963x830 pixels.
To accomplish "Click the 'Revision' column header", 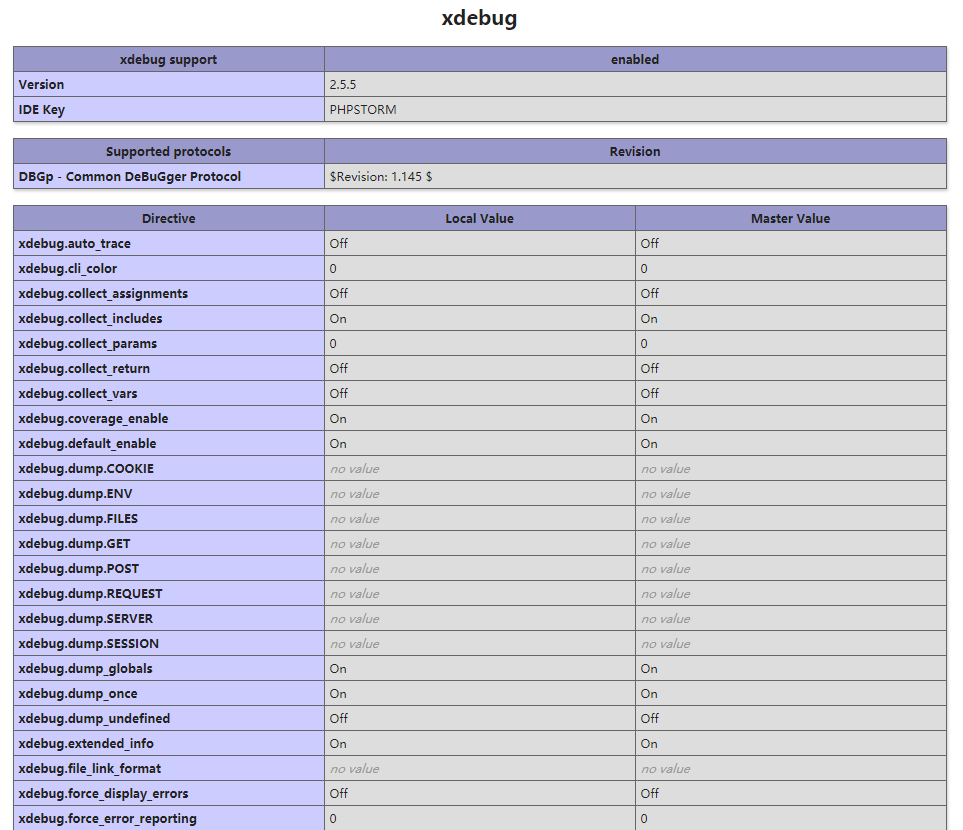I will 635,152.
